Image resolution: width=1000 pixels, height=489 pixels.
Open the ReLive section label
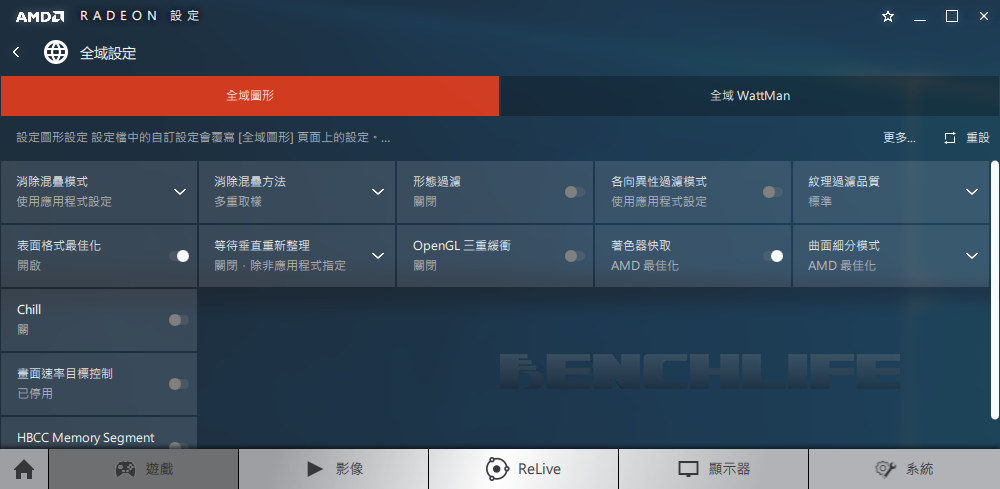540,470
